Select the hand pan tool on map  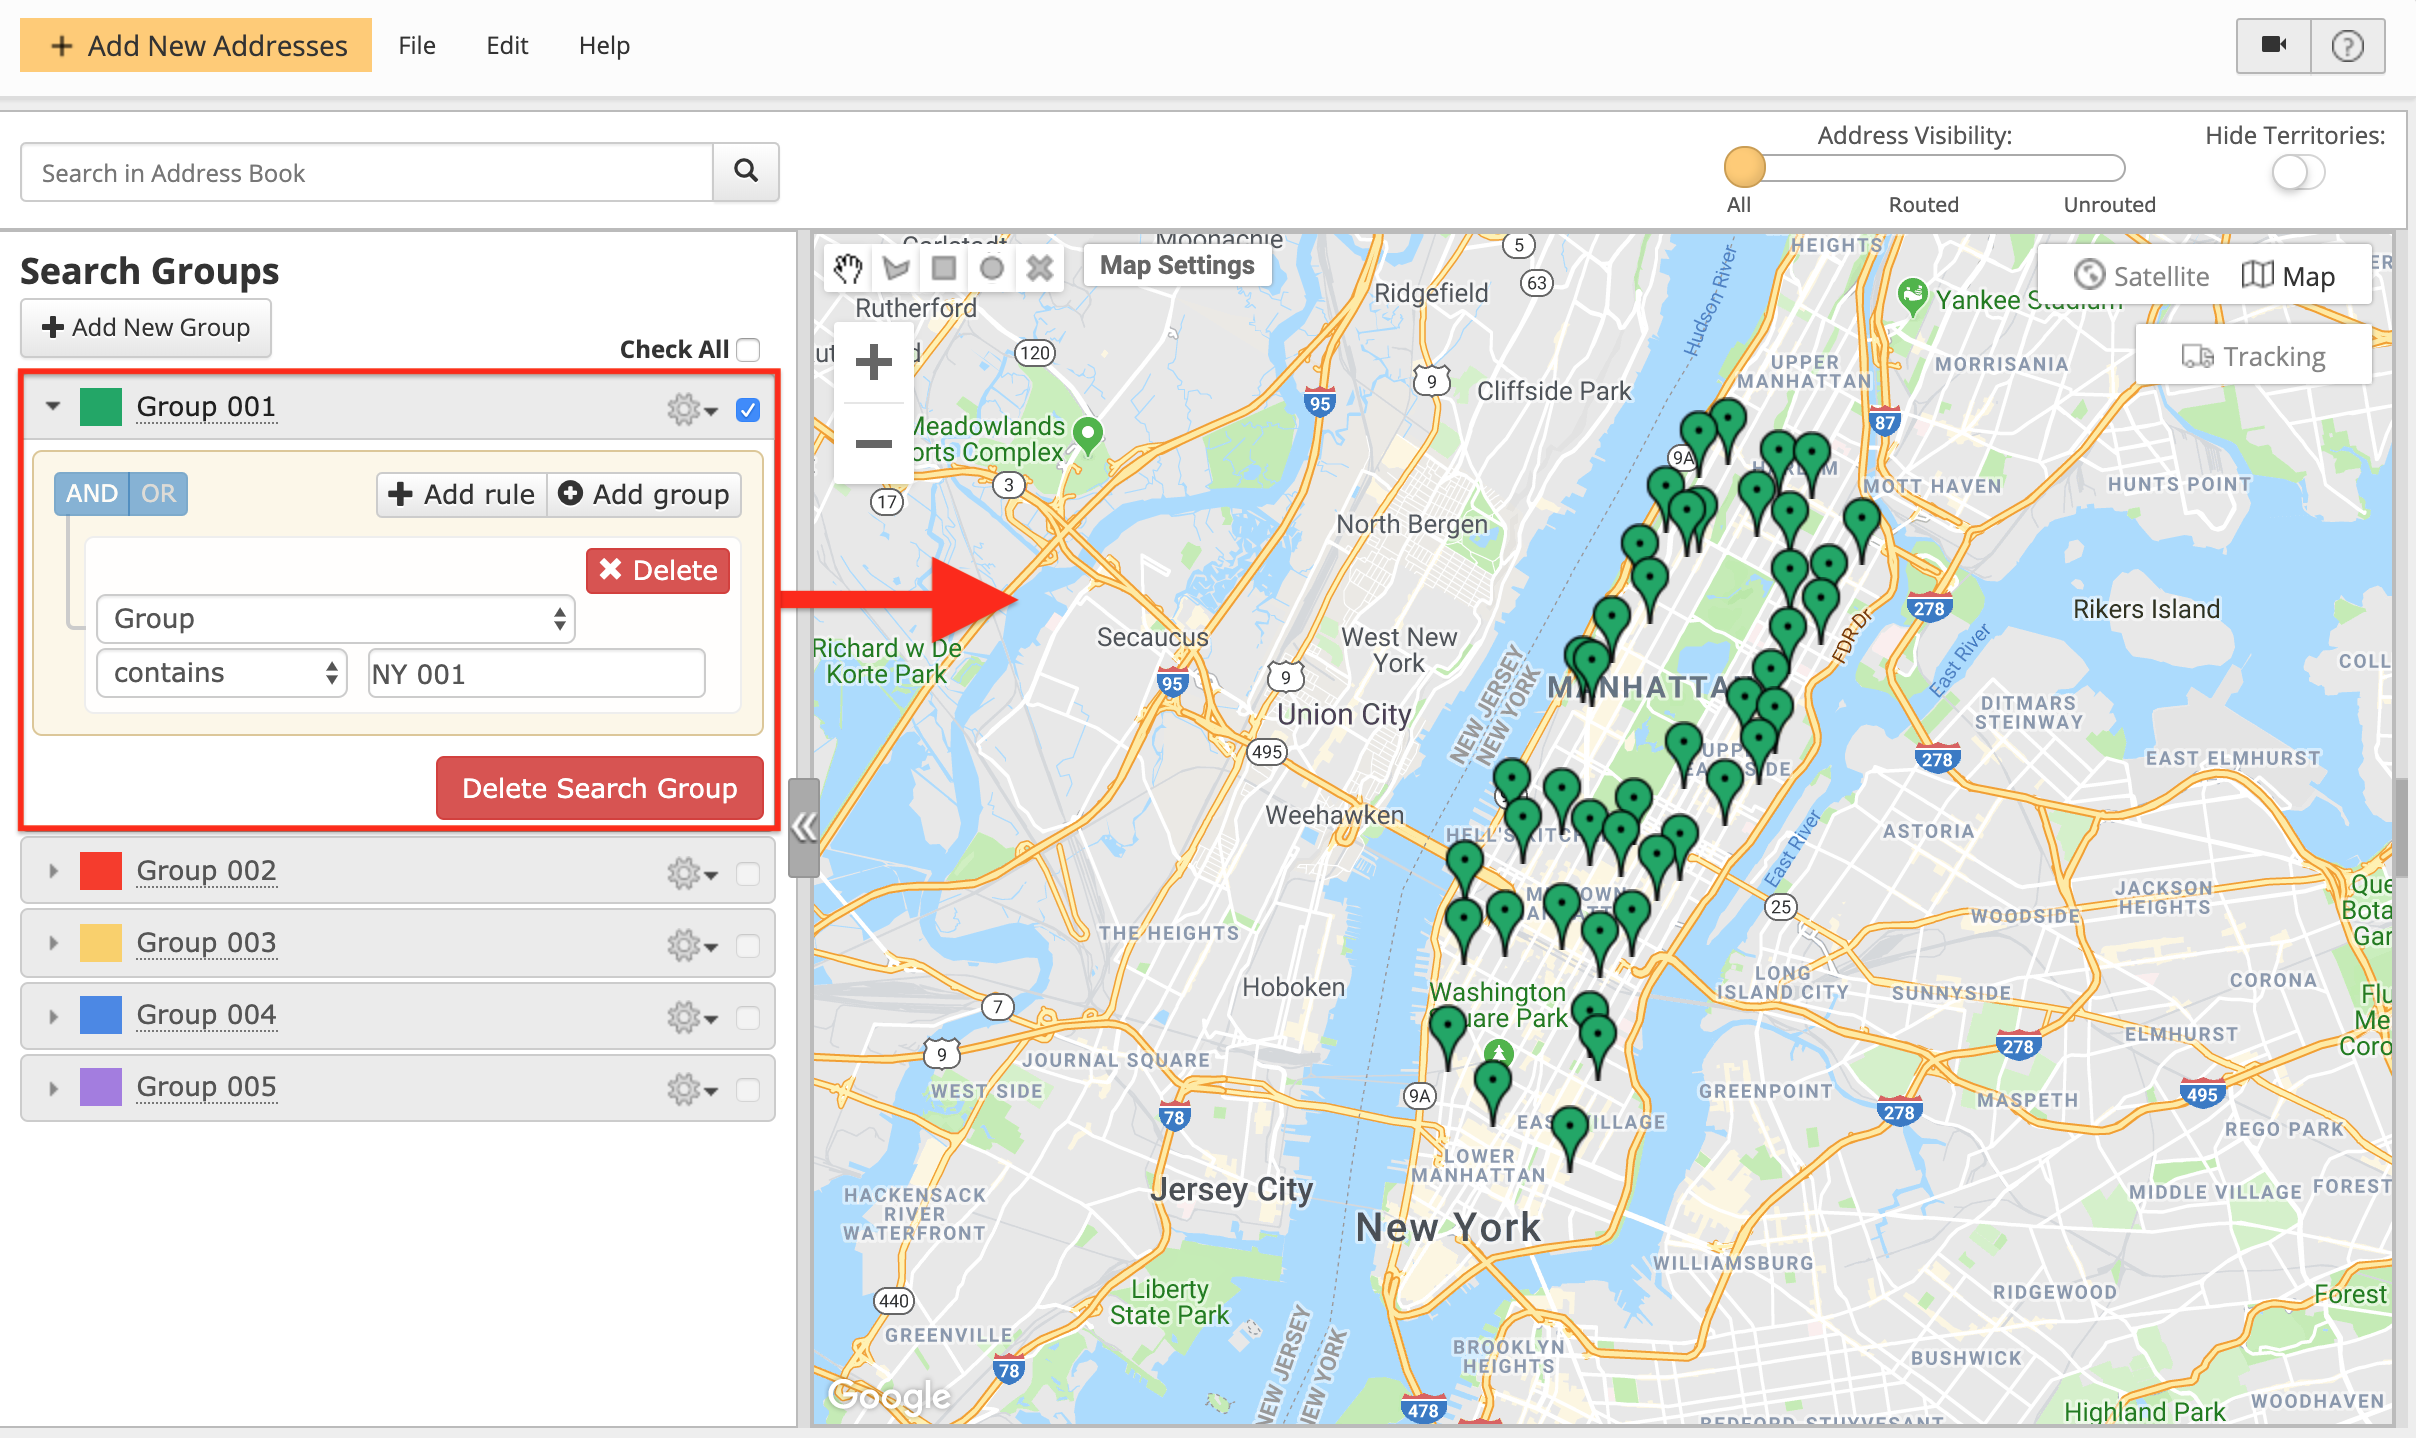(x=848, y=268)
